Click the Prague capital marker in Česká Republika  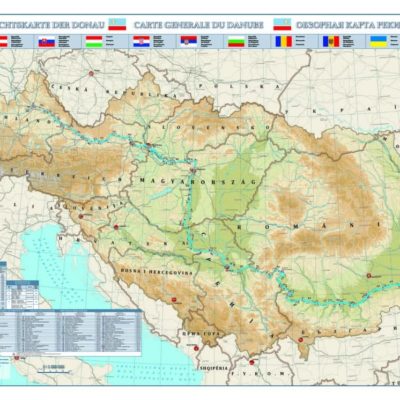pyautogui.click(x=91, y=73)
